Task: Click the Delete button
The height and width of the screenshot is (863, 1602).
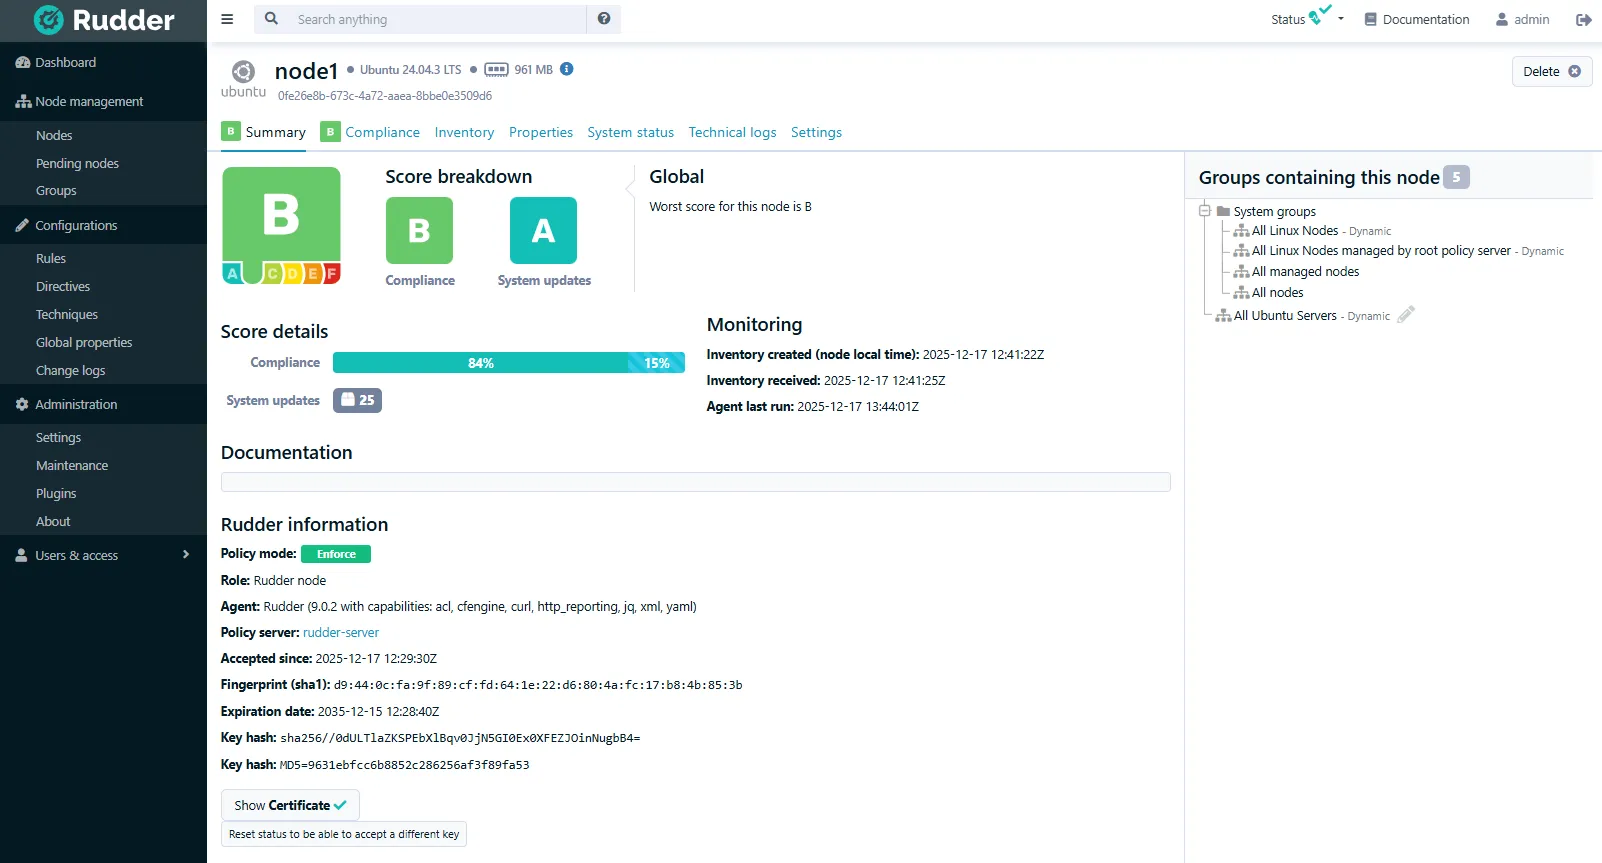Action: pos(1551,71)
